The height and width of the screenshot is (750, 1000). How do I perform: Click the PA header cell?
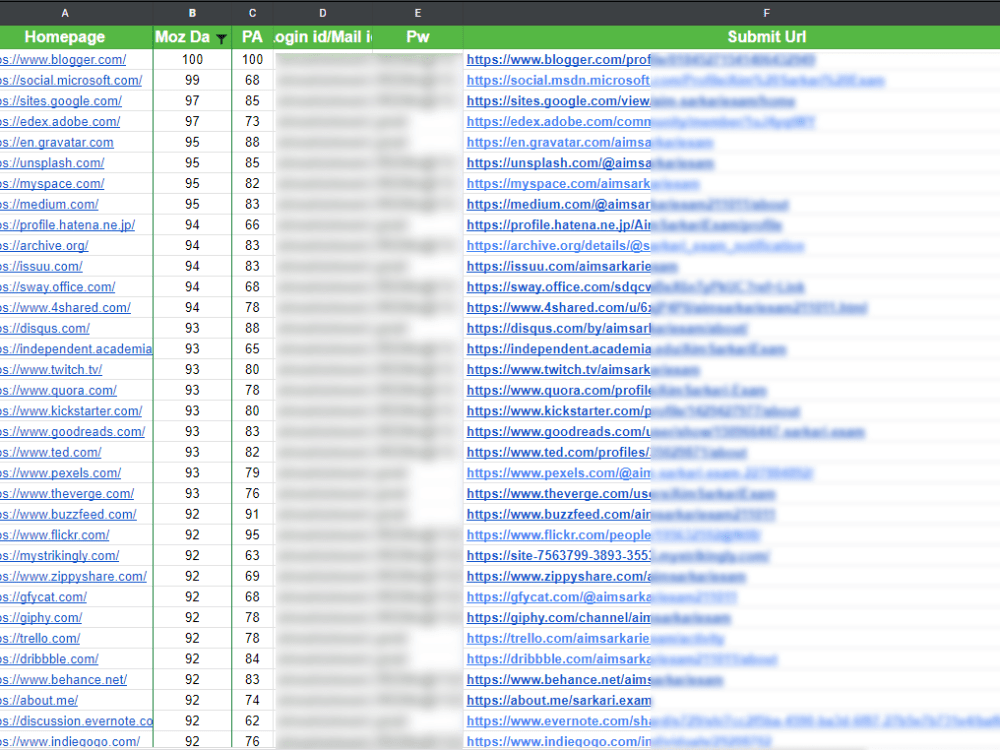pyautogui.click(x=253, y=37)
